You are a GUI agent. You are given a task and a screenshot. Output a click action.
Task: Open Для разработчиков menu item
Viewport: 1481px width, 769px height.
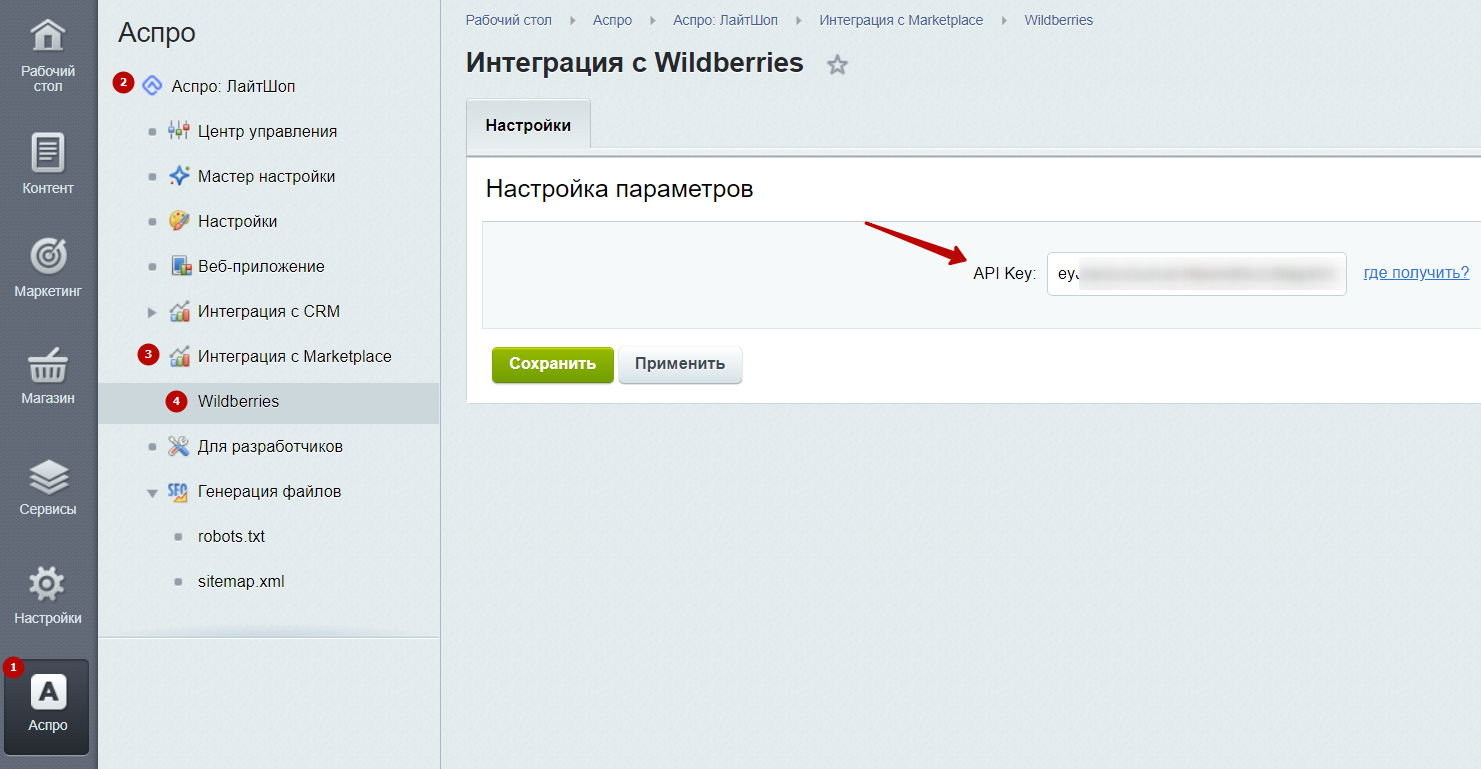(270, 446)
